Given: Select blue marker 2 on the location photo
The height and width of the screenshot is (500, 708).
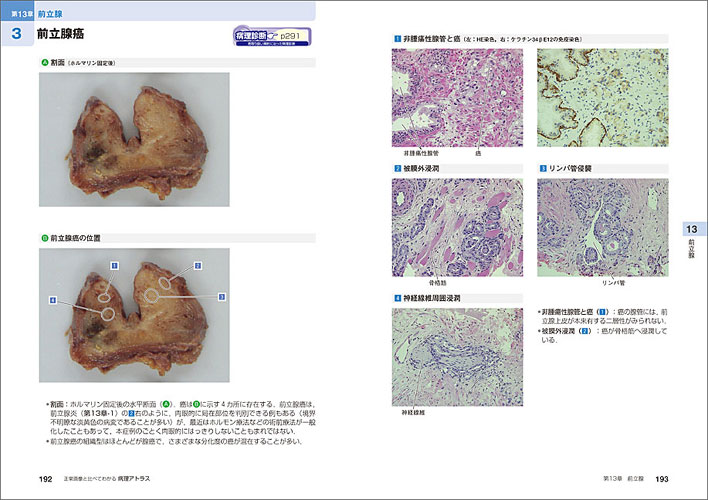Looking at the screenshot, I should coord(197,265).
